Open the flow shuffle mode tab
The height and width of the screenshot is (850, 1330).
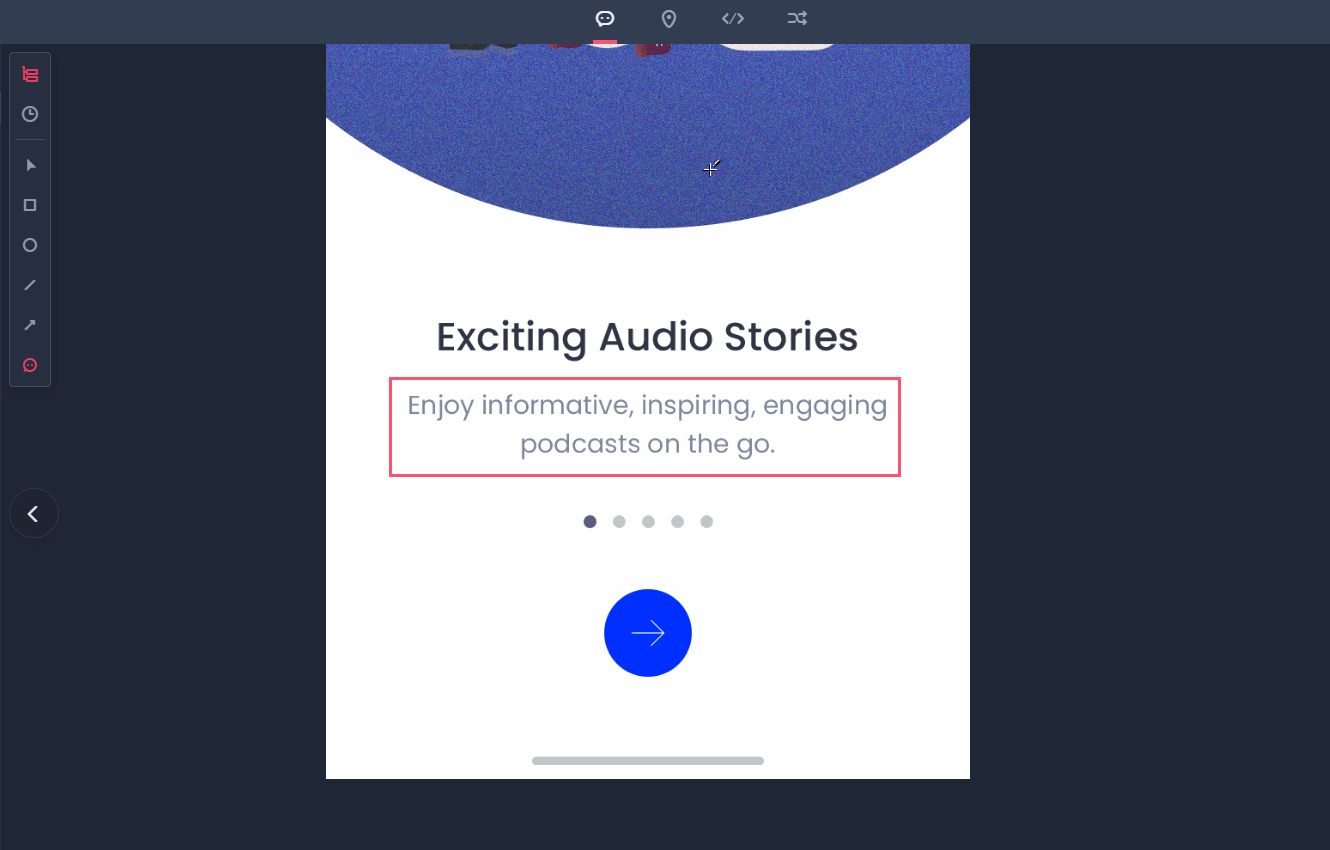coord(797,19)
